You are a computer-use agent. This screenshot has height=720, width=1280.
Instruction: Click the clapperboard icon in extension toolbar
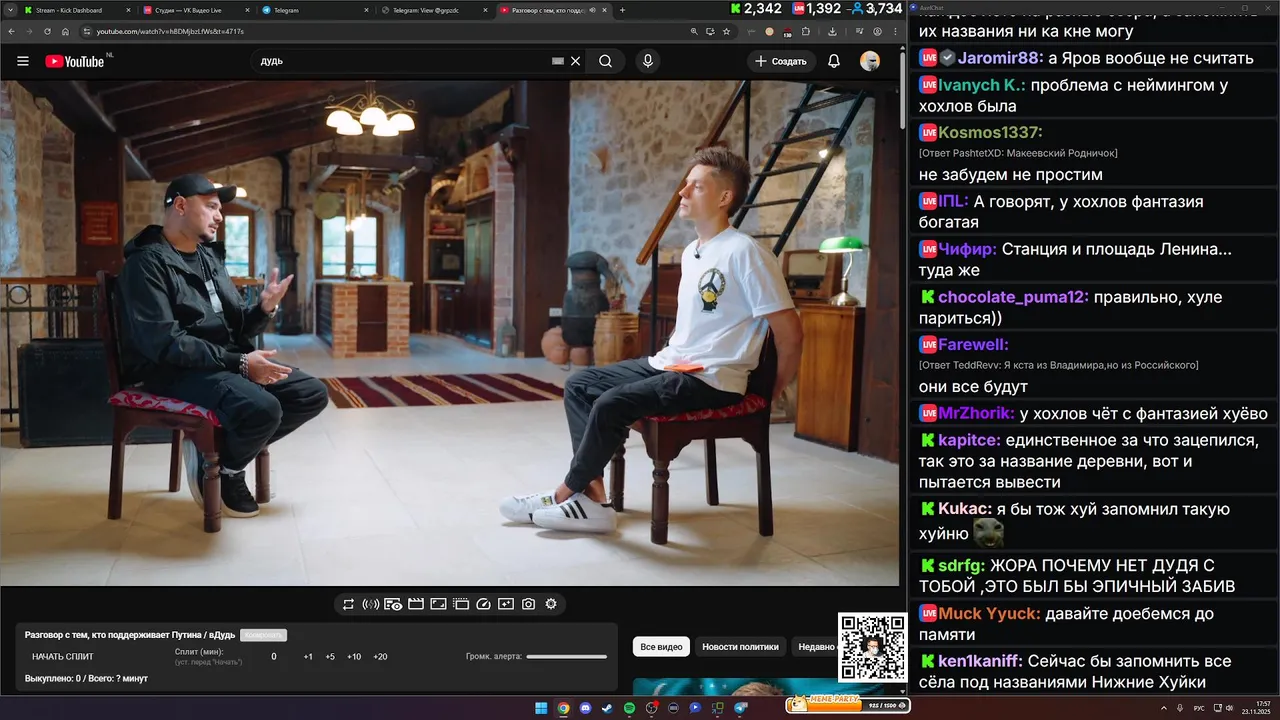(x=416, y=604)
